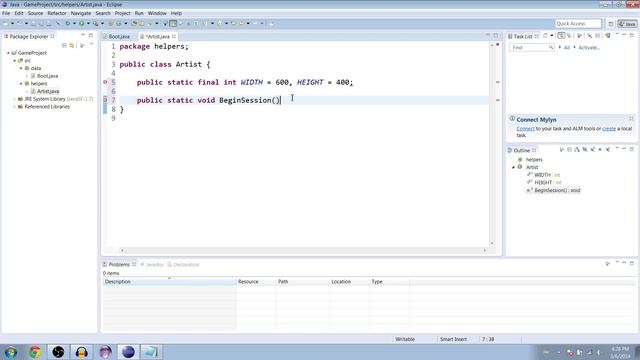Open Windows Start menu

[11, 352]
